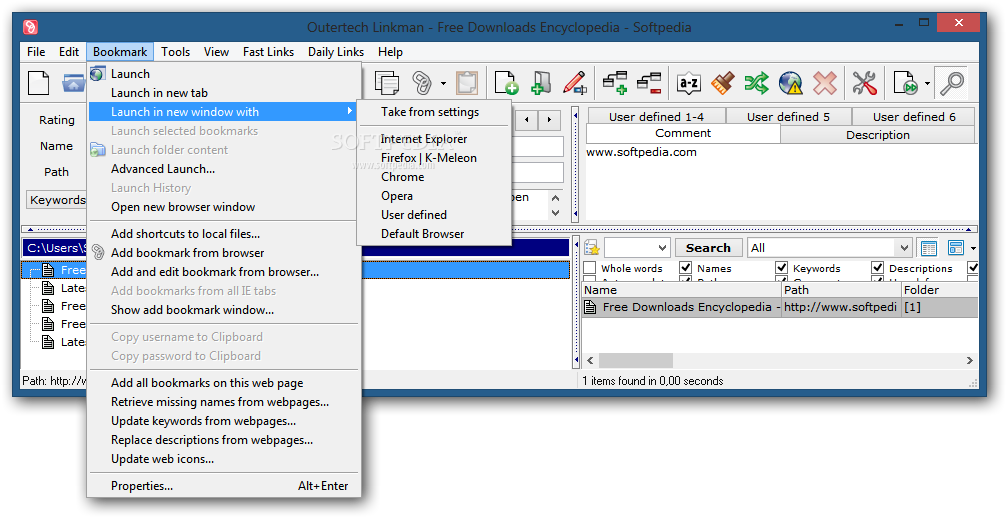The height and width of the screenshot is (518, 1007).
Task: Open dropdown arrow beside view layout icons
Action: point(973,248)
